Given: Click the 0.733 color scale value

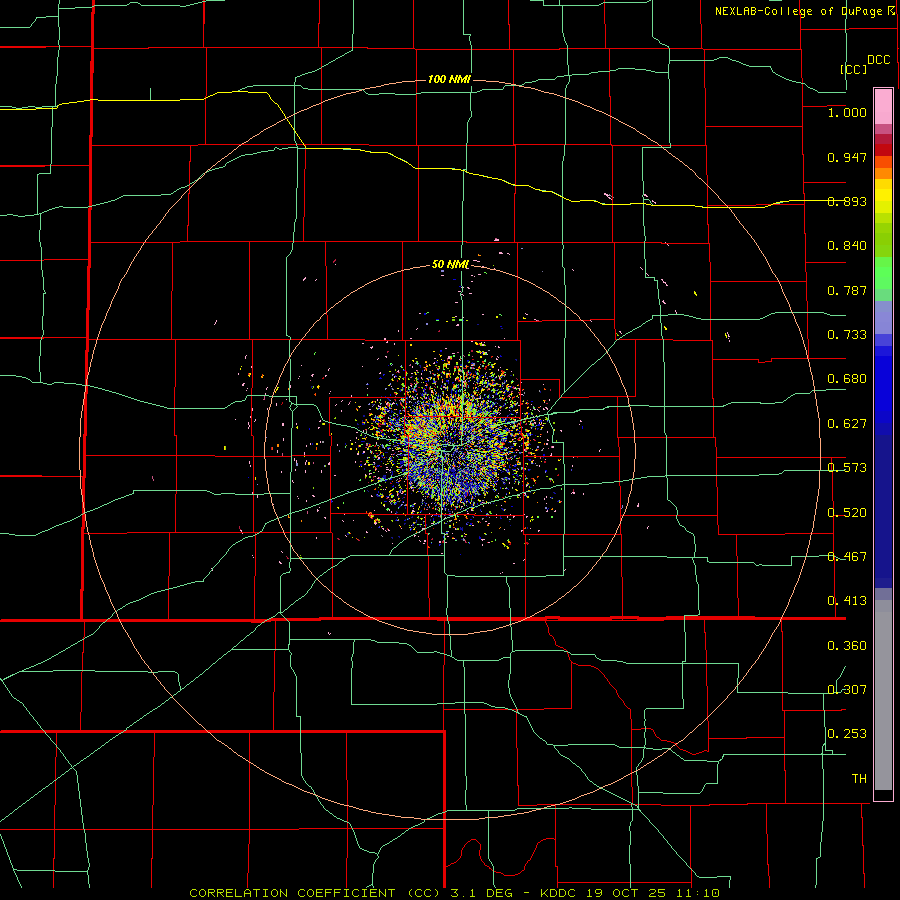Looking at the screenshot, I should coord(847,335).
